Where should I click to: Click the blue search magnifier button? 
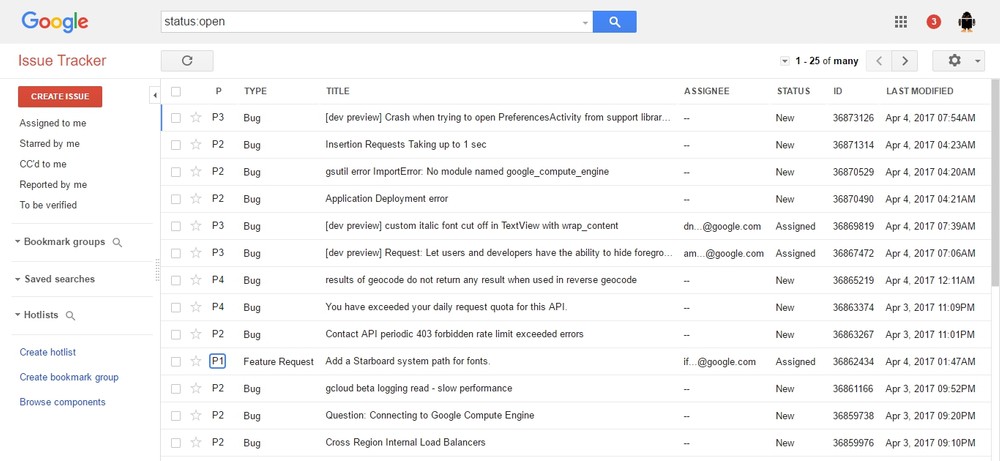pos(614,22)
